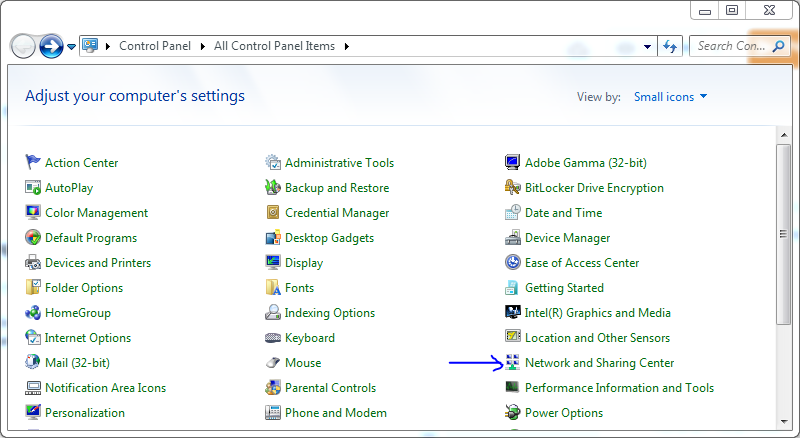Open the Intel(R) Graphics and Media icon
Viewport: 800px width, 438px height.
click(x=512, y=312)
